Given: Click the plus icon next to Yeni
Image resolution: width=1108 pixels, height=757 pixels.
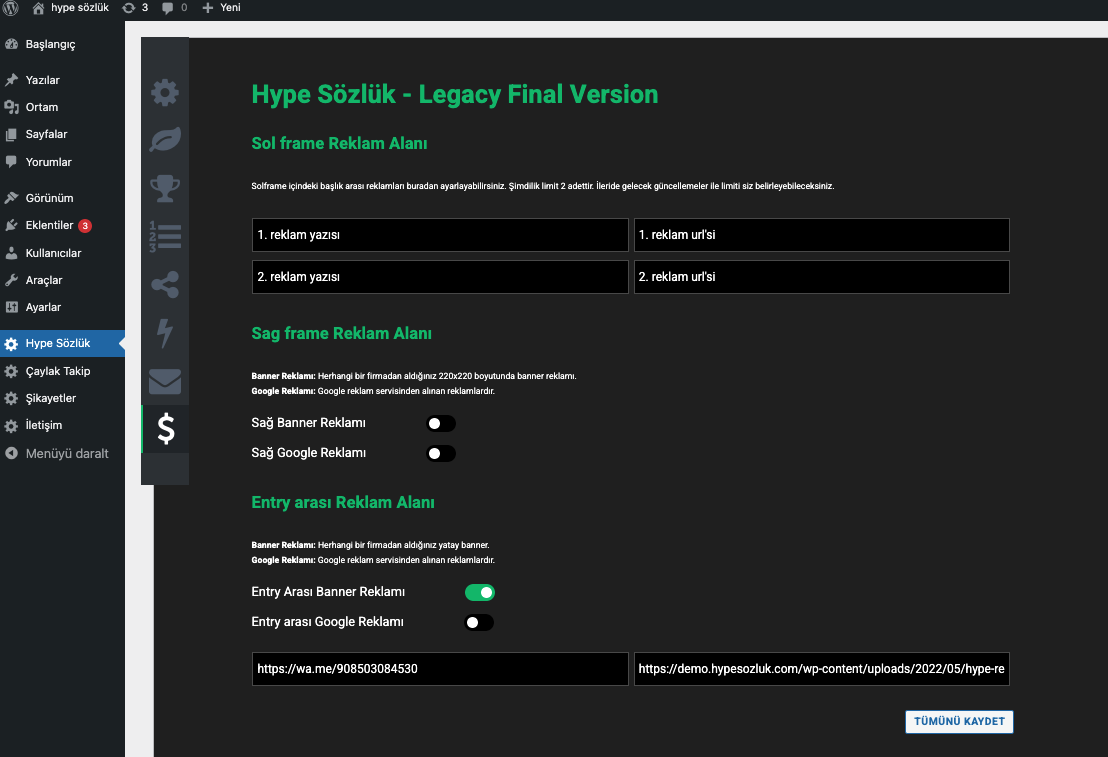Looking at the screenshot, I should [208, 8].
